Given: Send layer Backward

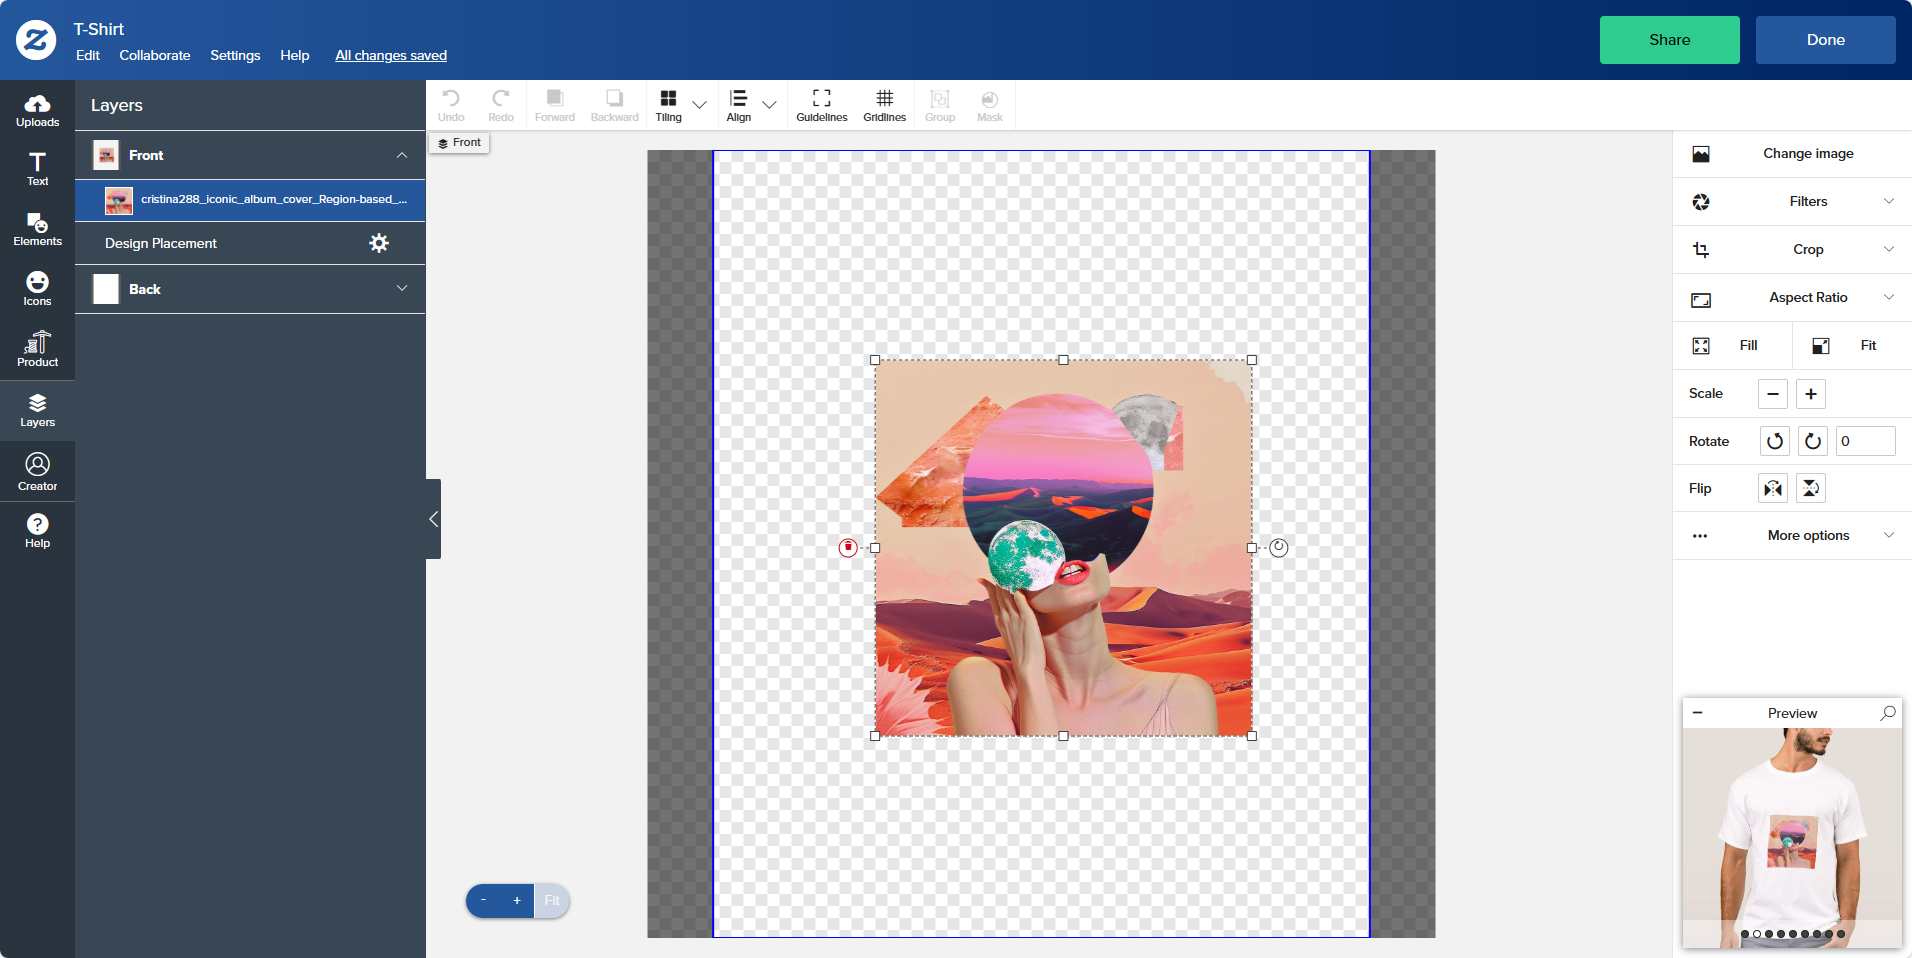Looking at the screenshot, I should tap(614, 105).
